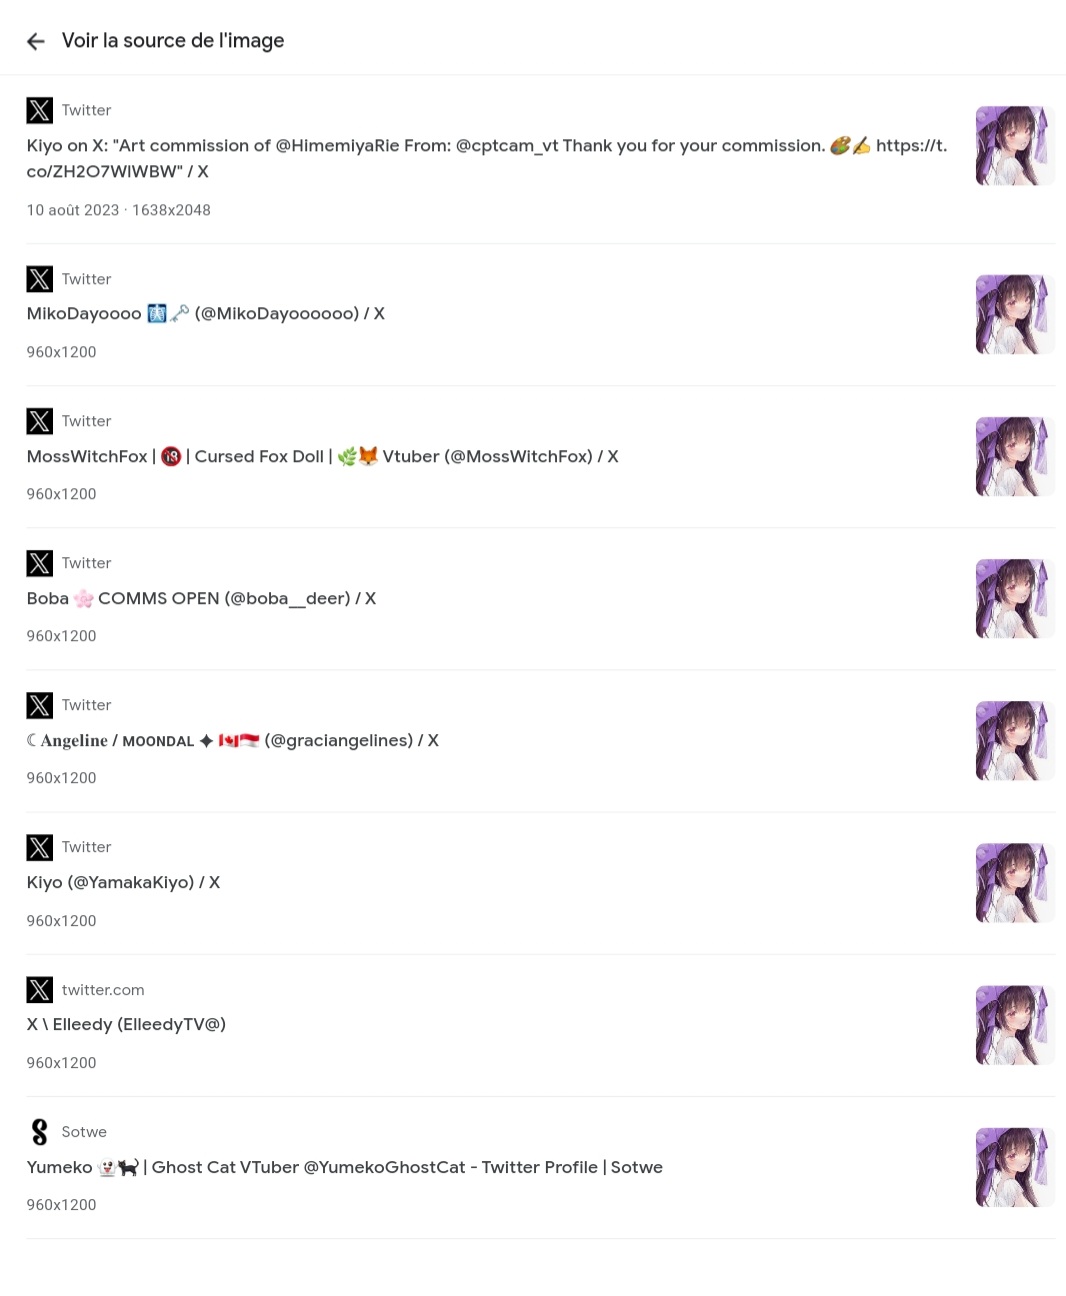1066x1296 pixels.
Task: Open thumbnail next to Kiyo (@YamakaKiyo)
Action: [1015, 883]
